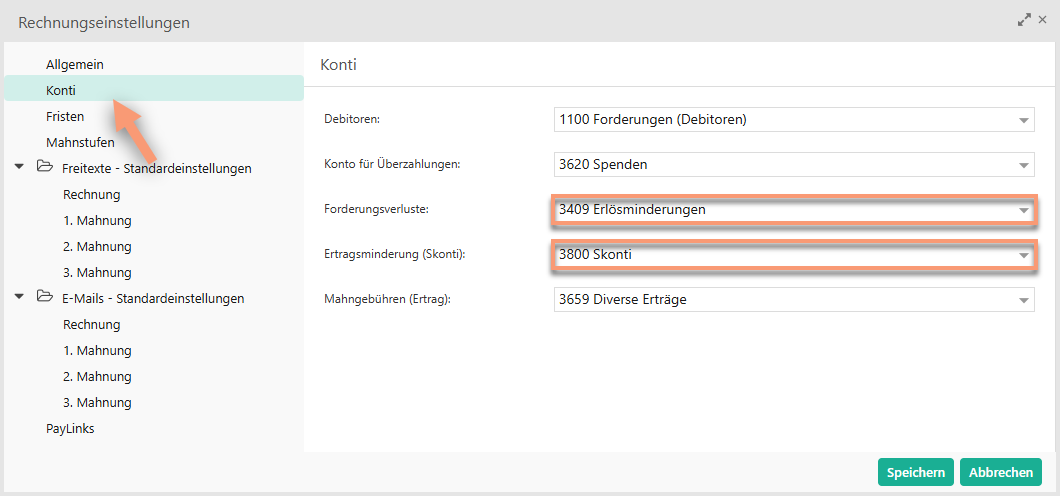Select 3. Mahnung under E-Mails
Viewport: 1060px width, 496px height.
click(x=97, y=403)
